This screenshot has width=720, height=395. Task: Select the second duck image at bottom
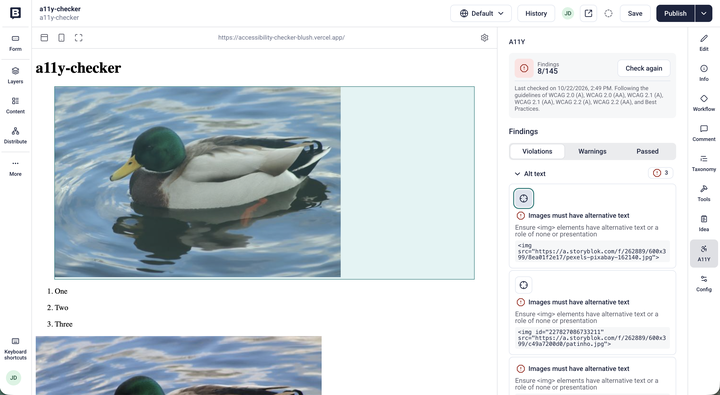(x=179, y=366)
